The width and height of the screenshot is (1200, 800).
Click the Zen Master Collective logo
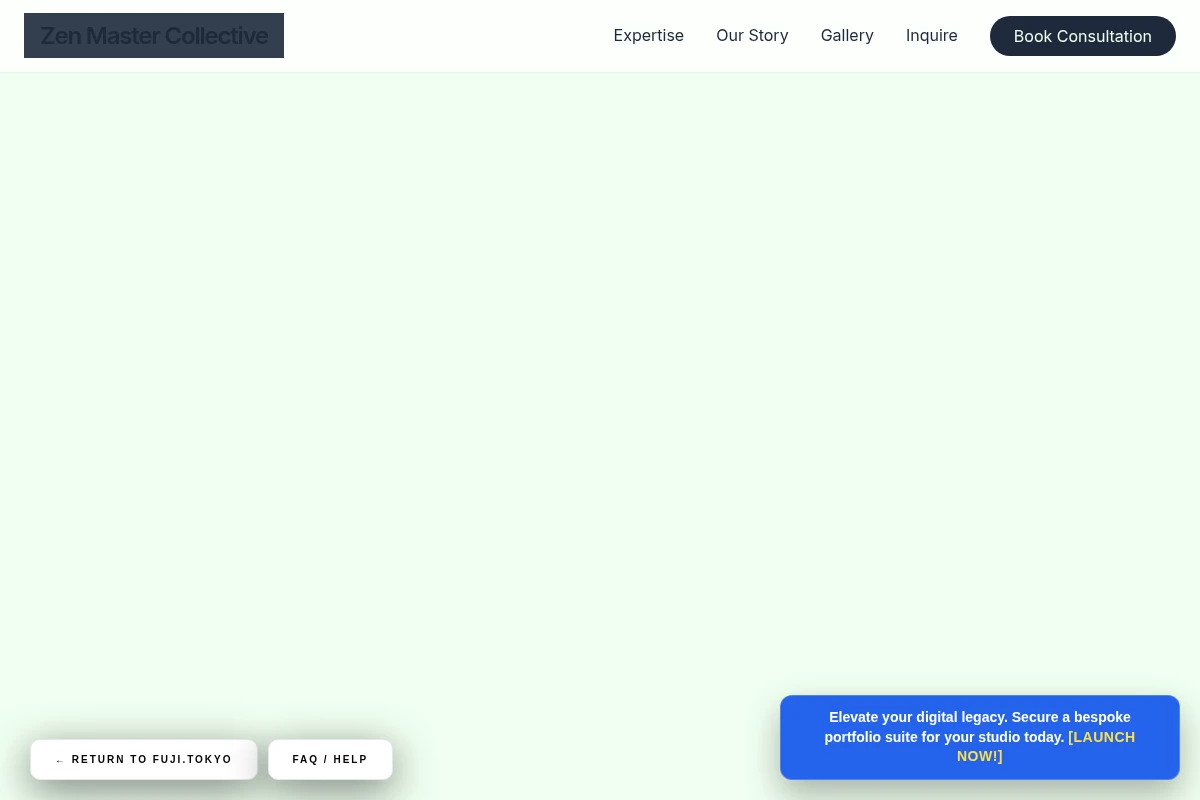[x=154, y=36]
